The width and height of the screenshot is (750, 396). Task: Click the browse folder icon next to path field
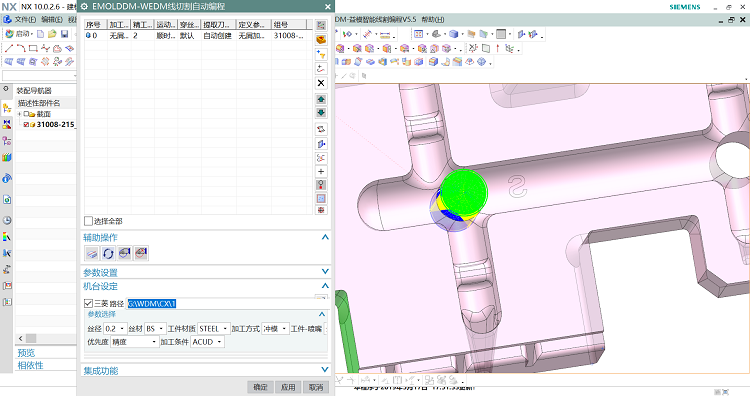(322, 298)
